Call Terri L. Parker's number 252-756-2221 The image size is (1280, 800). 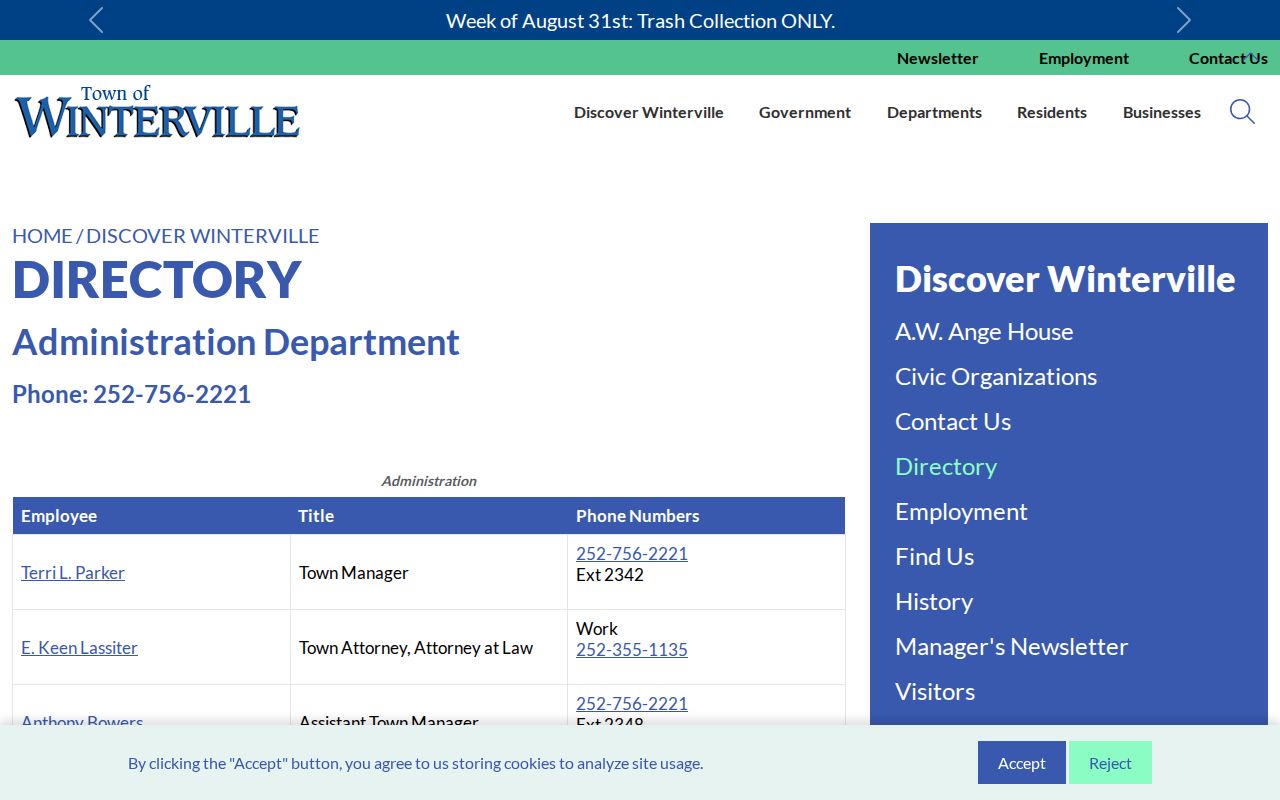pyautogui.click(x=632, y=554)
